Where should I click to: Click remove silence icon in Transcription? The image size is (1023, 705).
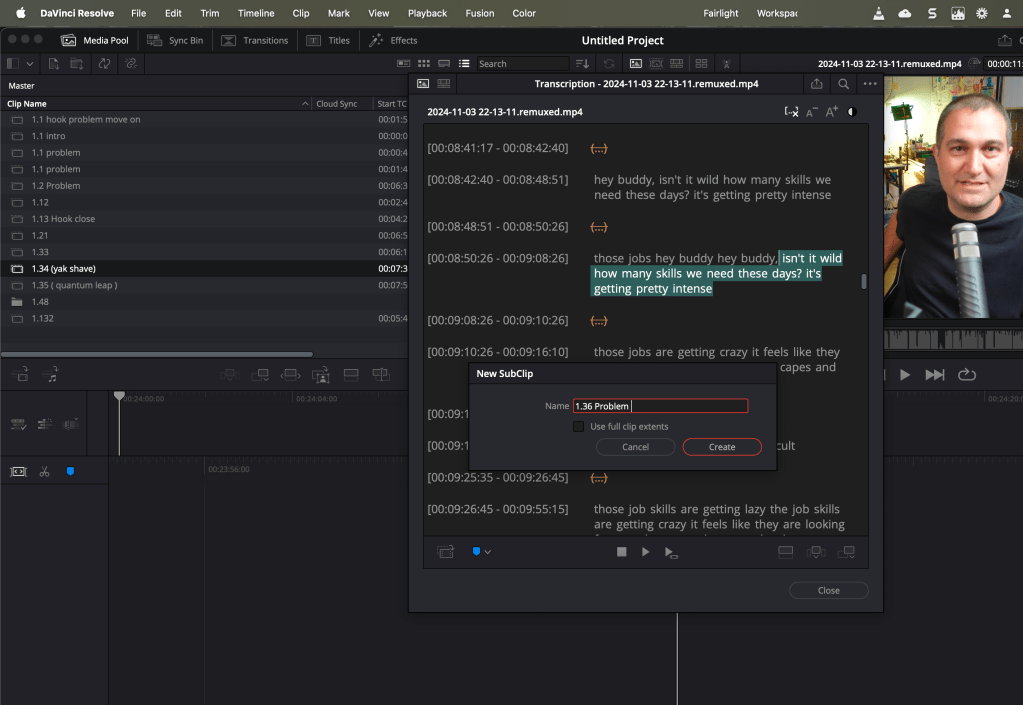point(791,112)
